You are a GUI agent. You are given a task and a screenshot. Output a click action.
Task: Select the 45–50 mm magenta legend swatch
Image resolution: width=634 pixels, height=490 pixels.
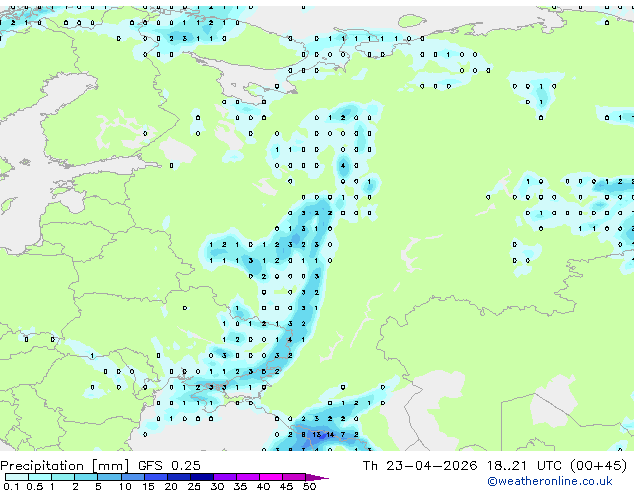pos(294,477)
